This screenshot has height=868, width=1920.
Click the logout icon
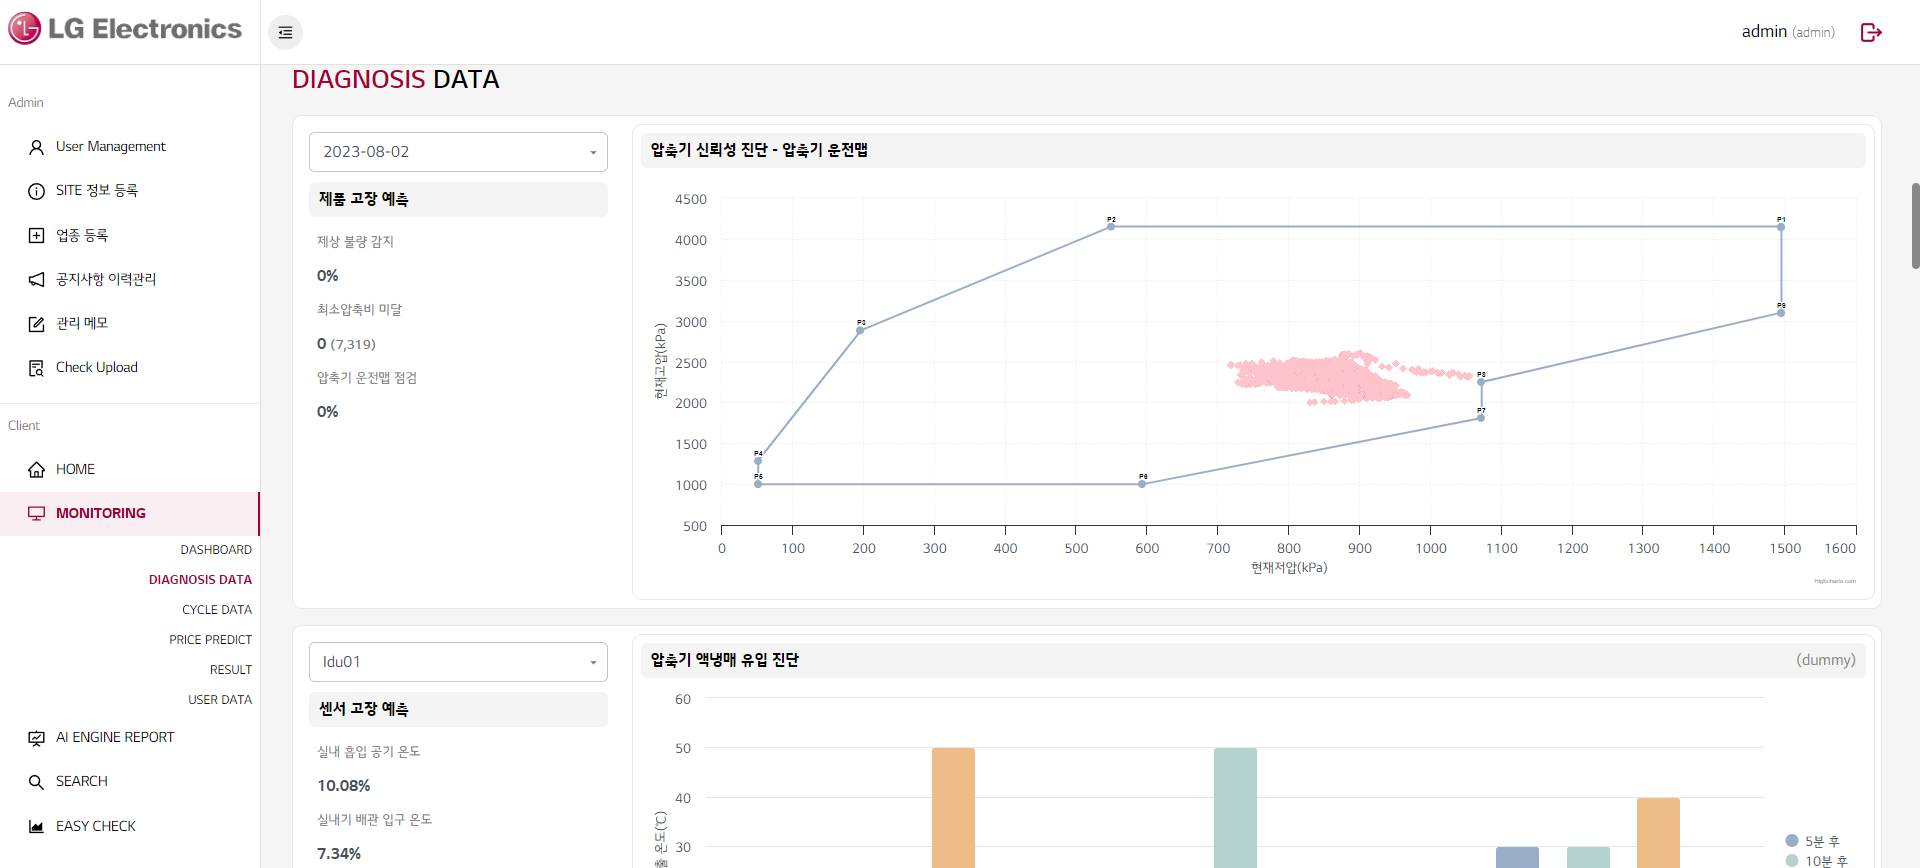pos(1871,32)
